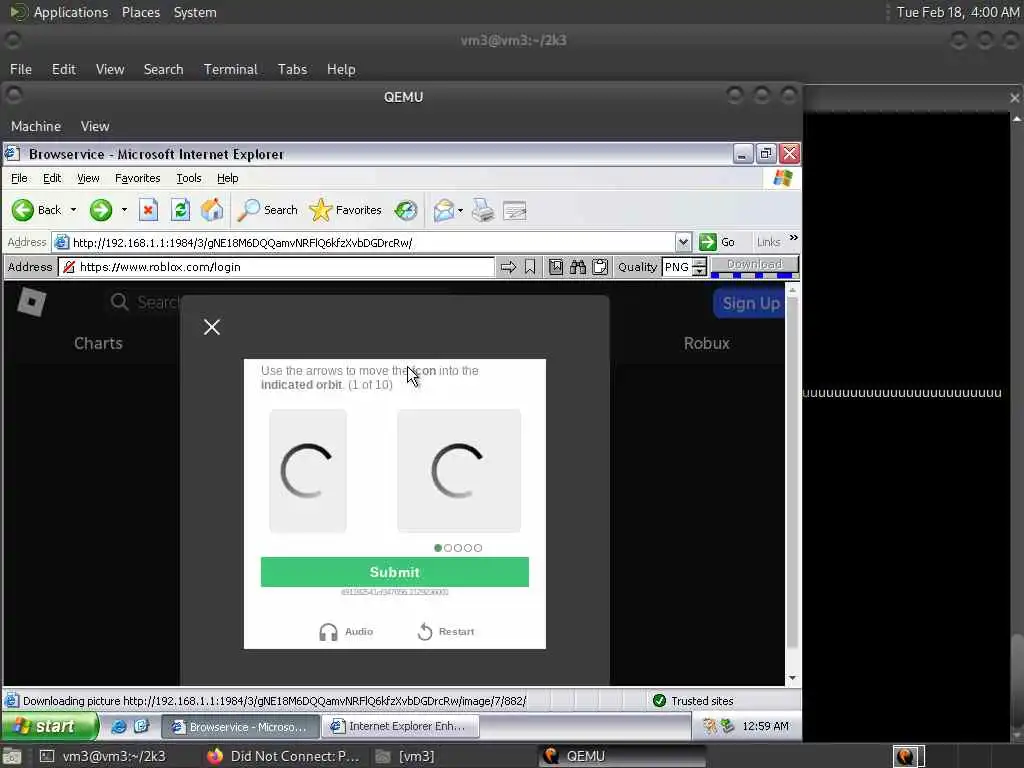Click the left loading captcha image tile
This screenshot has height=768, width=1024.
coord(308,471)
